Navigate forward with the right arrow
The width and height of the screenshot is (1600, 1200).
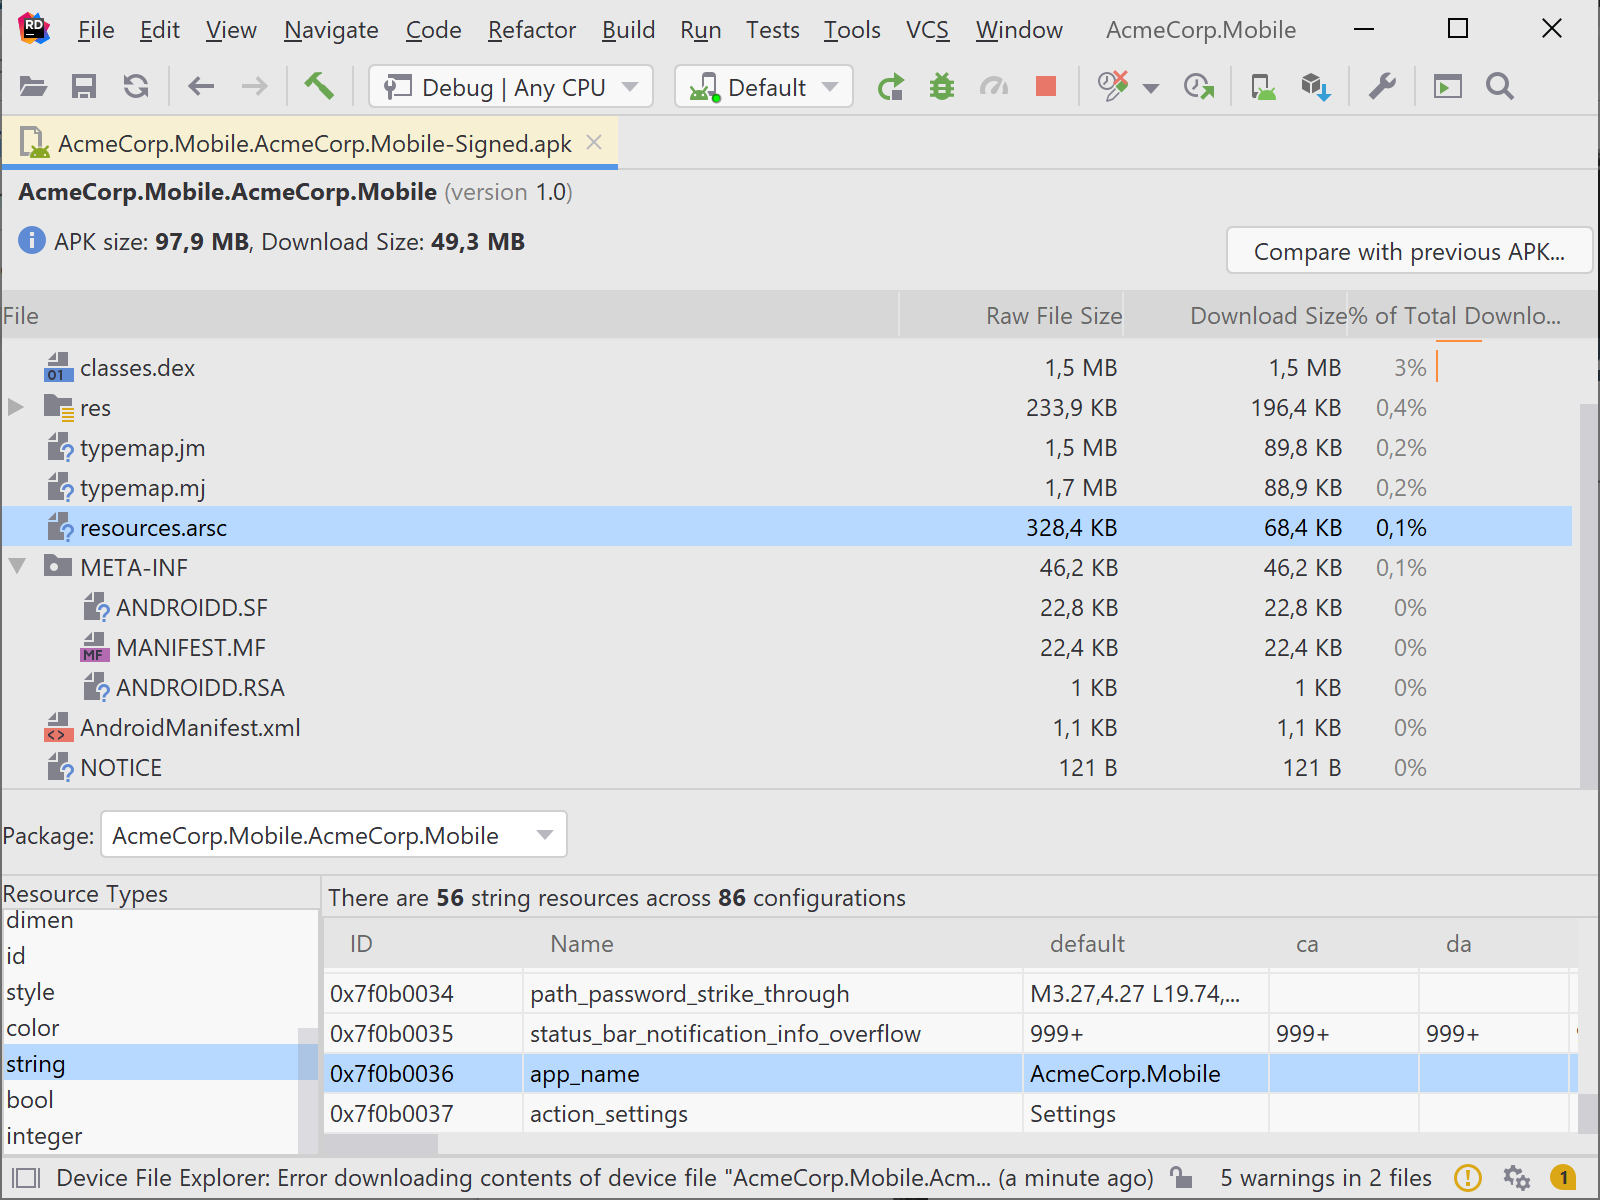(x=254, y=87)
